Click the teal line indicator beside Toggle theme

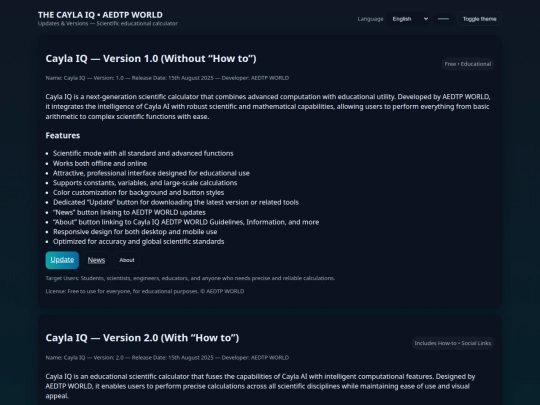pos(443,19)
